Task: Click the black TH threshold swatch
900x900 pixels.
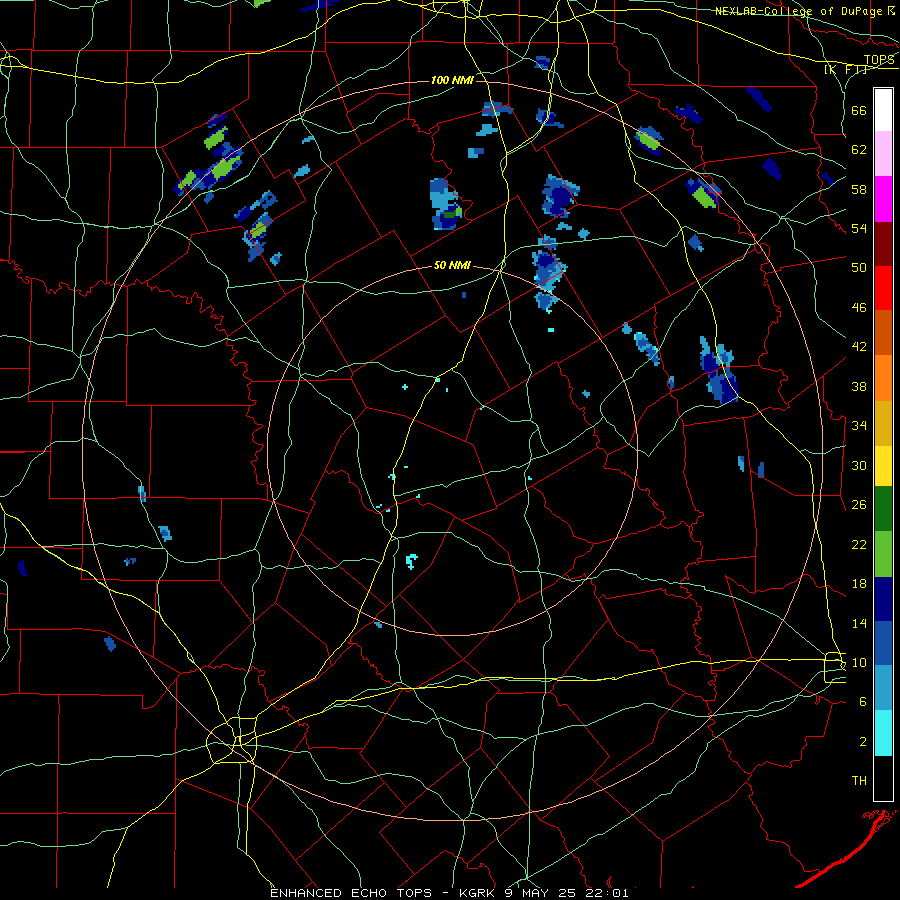Action: (883, 778)
